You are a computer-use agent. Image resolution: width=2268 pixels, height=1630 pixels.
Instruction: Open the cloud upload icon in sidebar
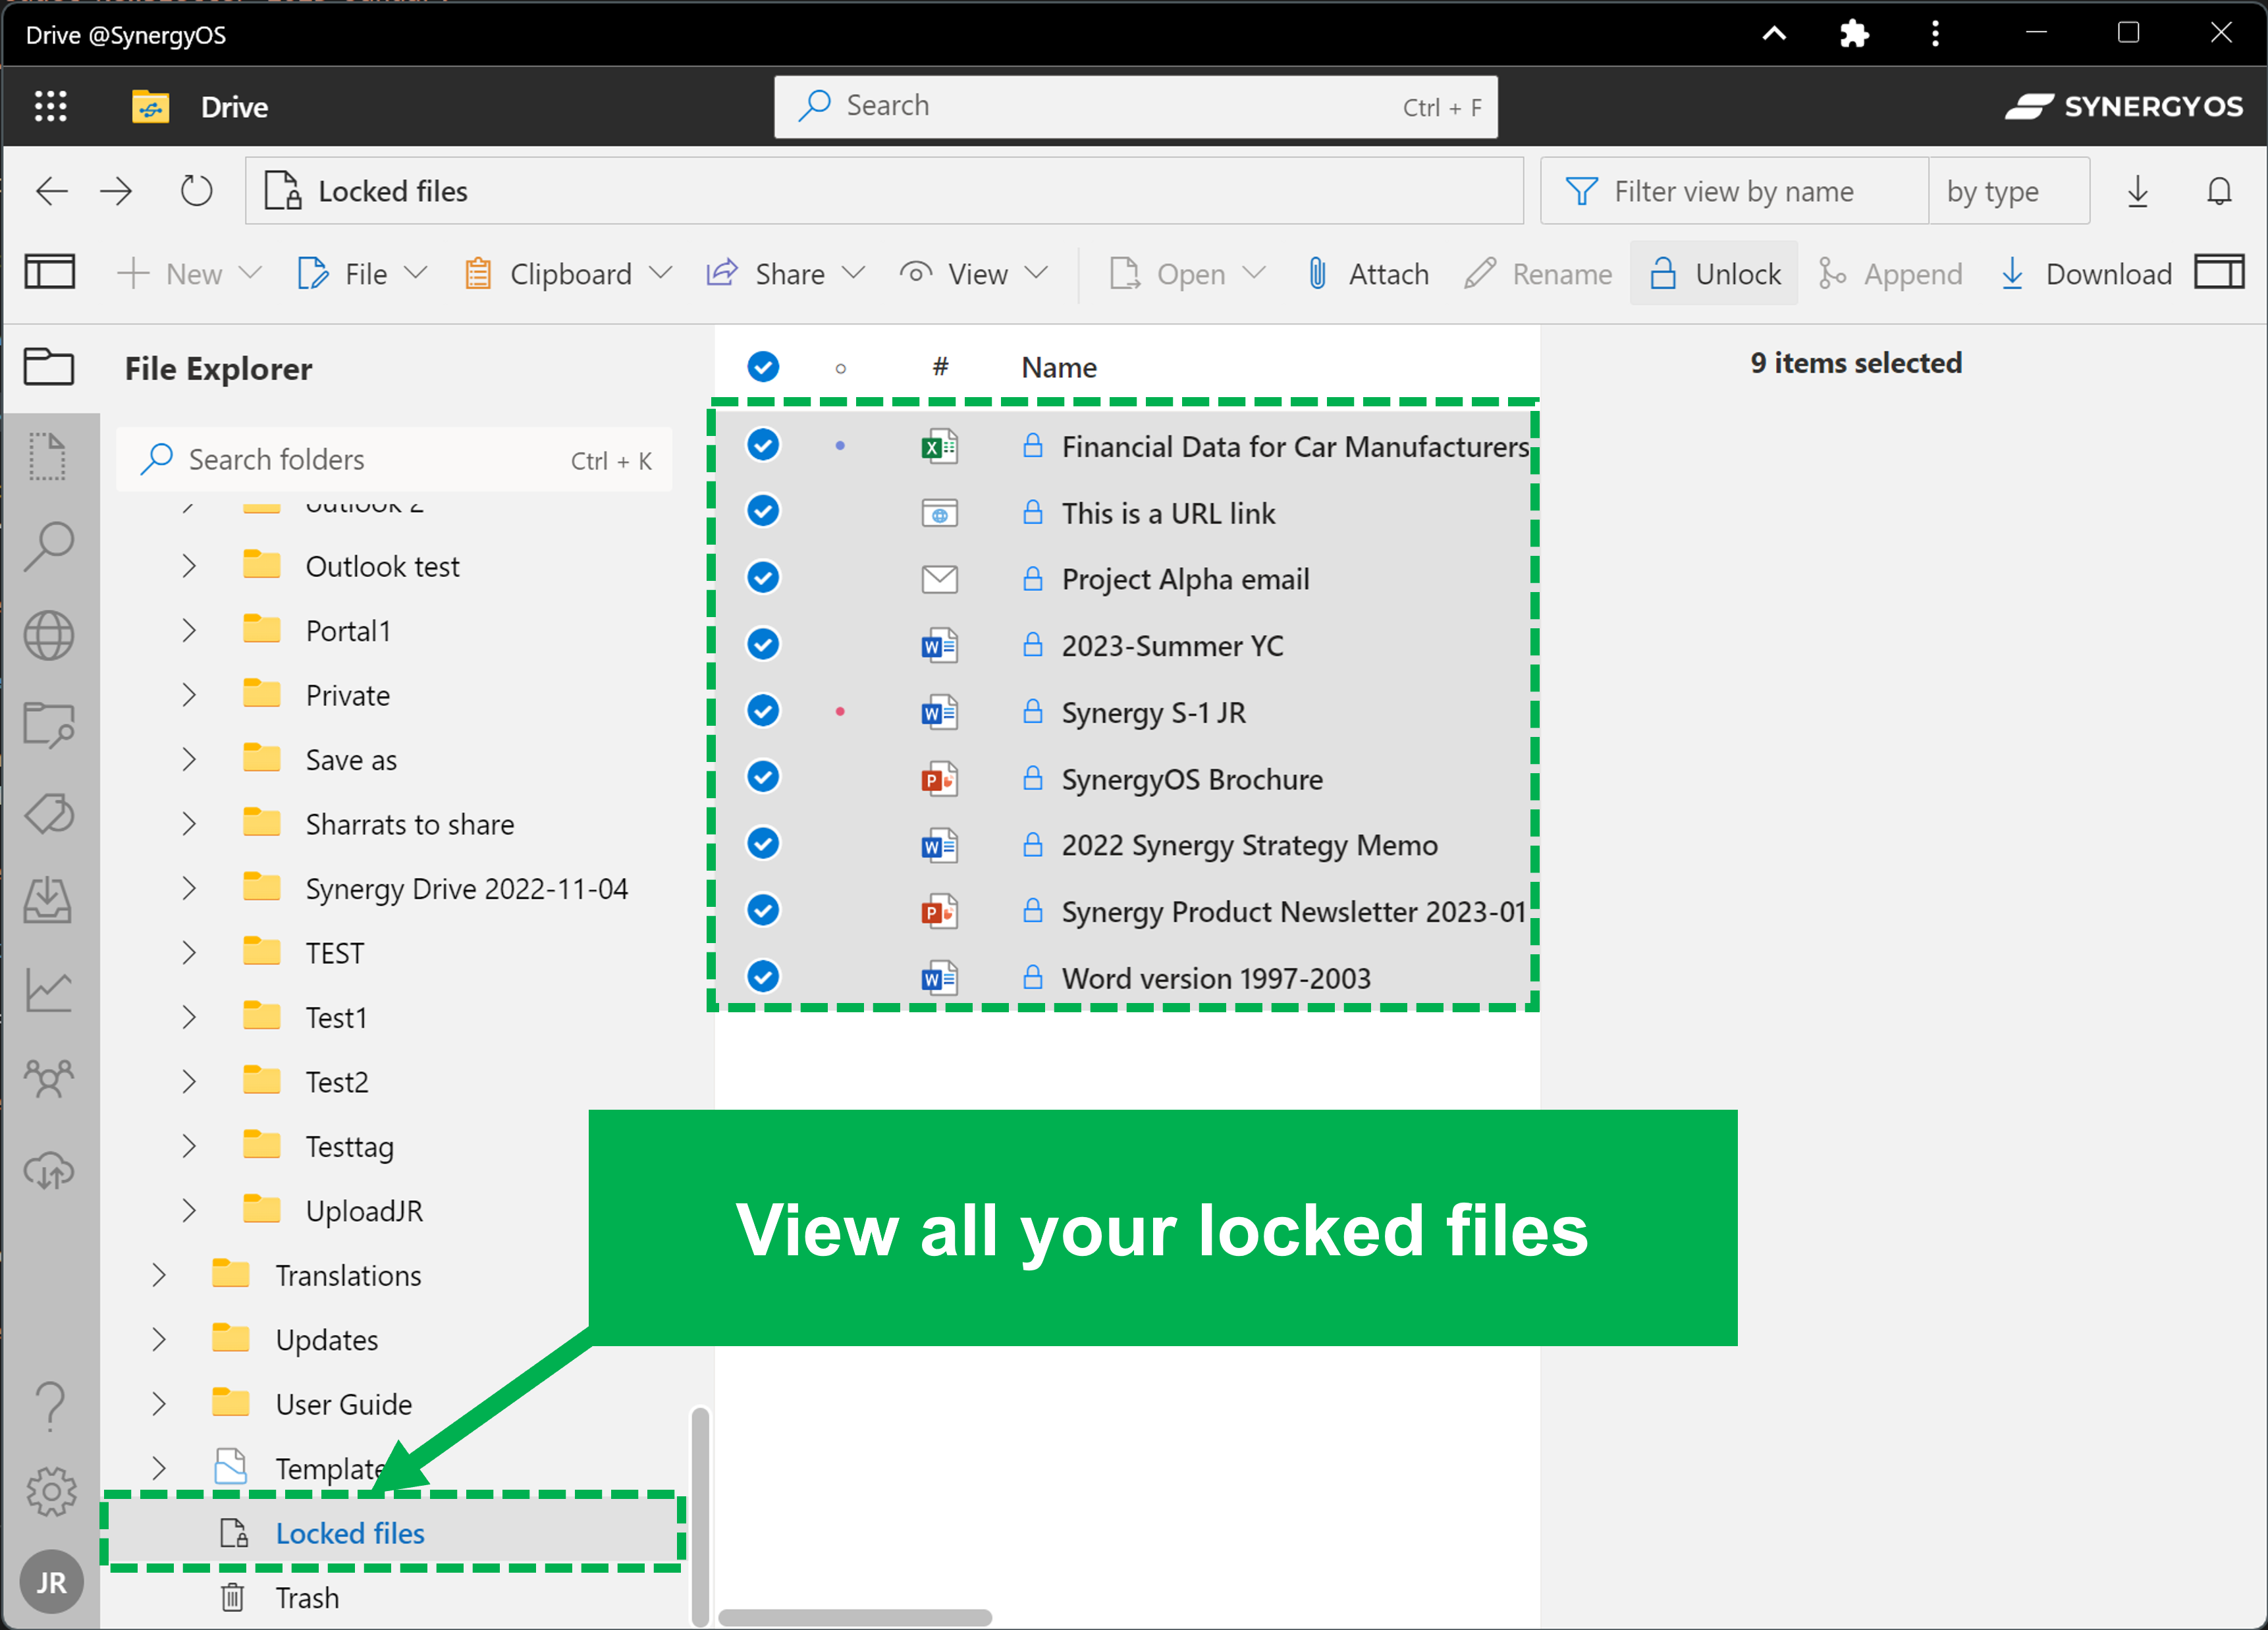(48, 1170)
